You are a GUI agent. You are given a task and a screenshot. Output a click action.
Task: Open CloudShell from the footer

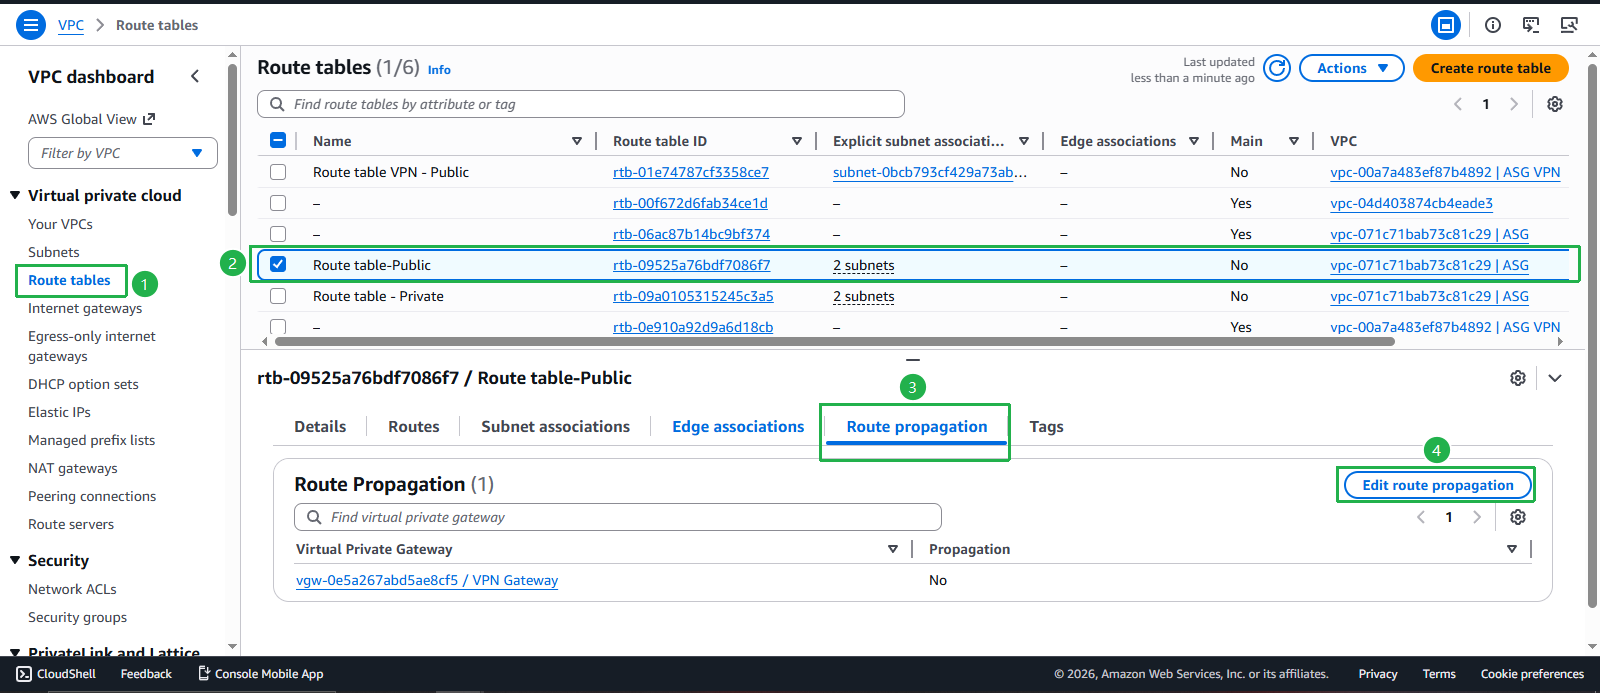tap(57, 674)
